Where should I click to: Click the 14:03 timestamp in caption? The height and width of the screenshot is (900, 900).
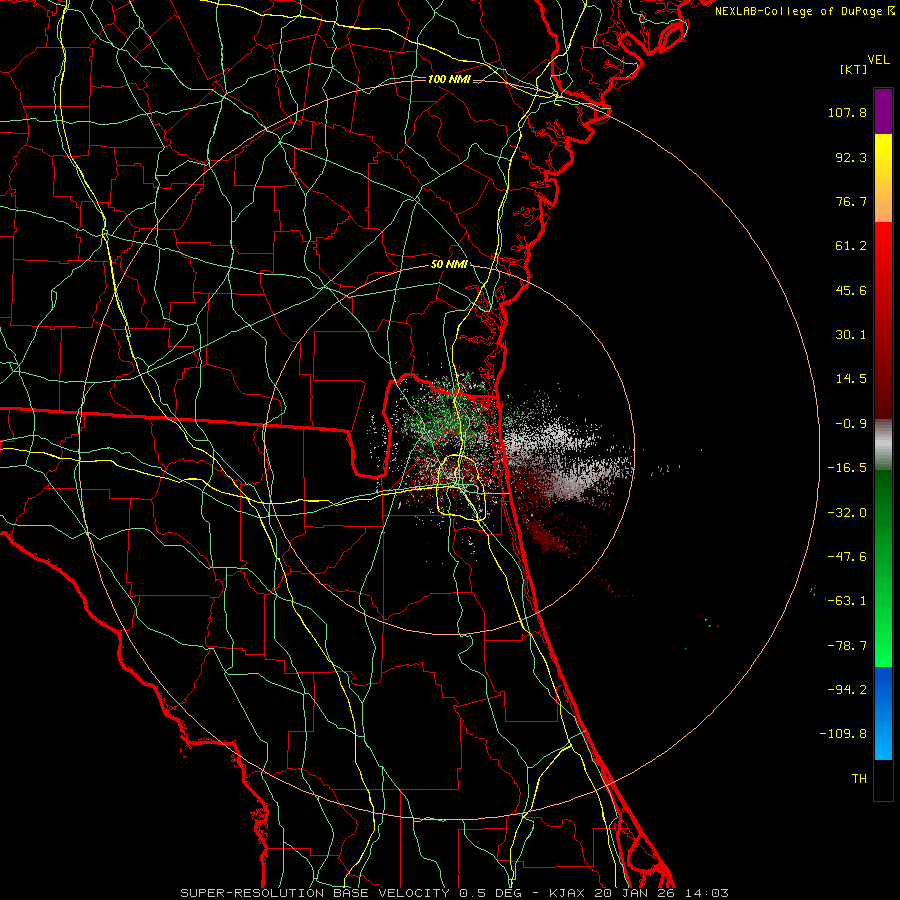[x=707, y=893]
